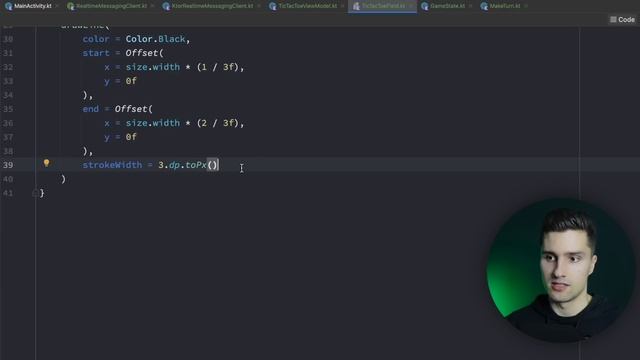Image resolution: width=640 pixels, height=360 pixels.
Task: Click the 'start' parameter on line 31
Action: [x=96, y=53]
